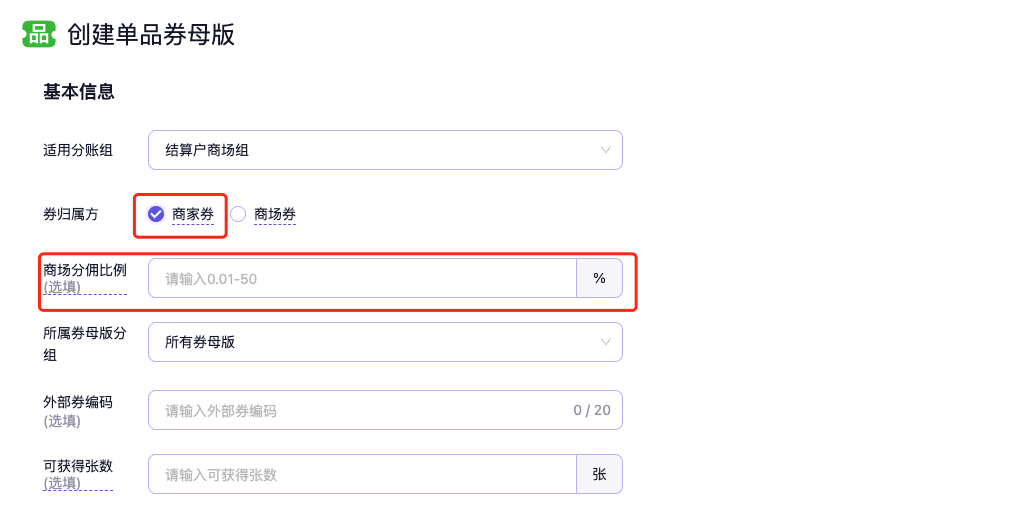
Task: Open the 结算户商场组 dropdown
Action: pyautogui.click(x=385, y=150)
